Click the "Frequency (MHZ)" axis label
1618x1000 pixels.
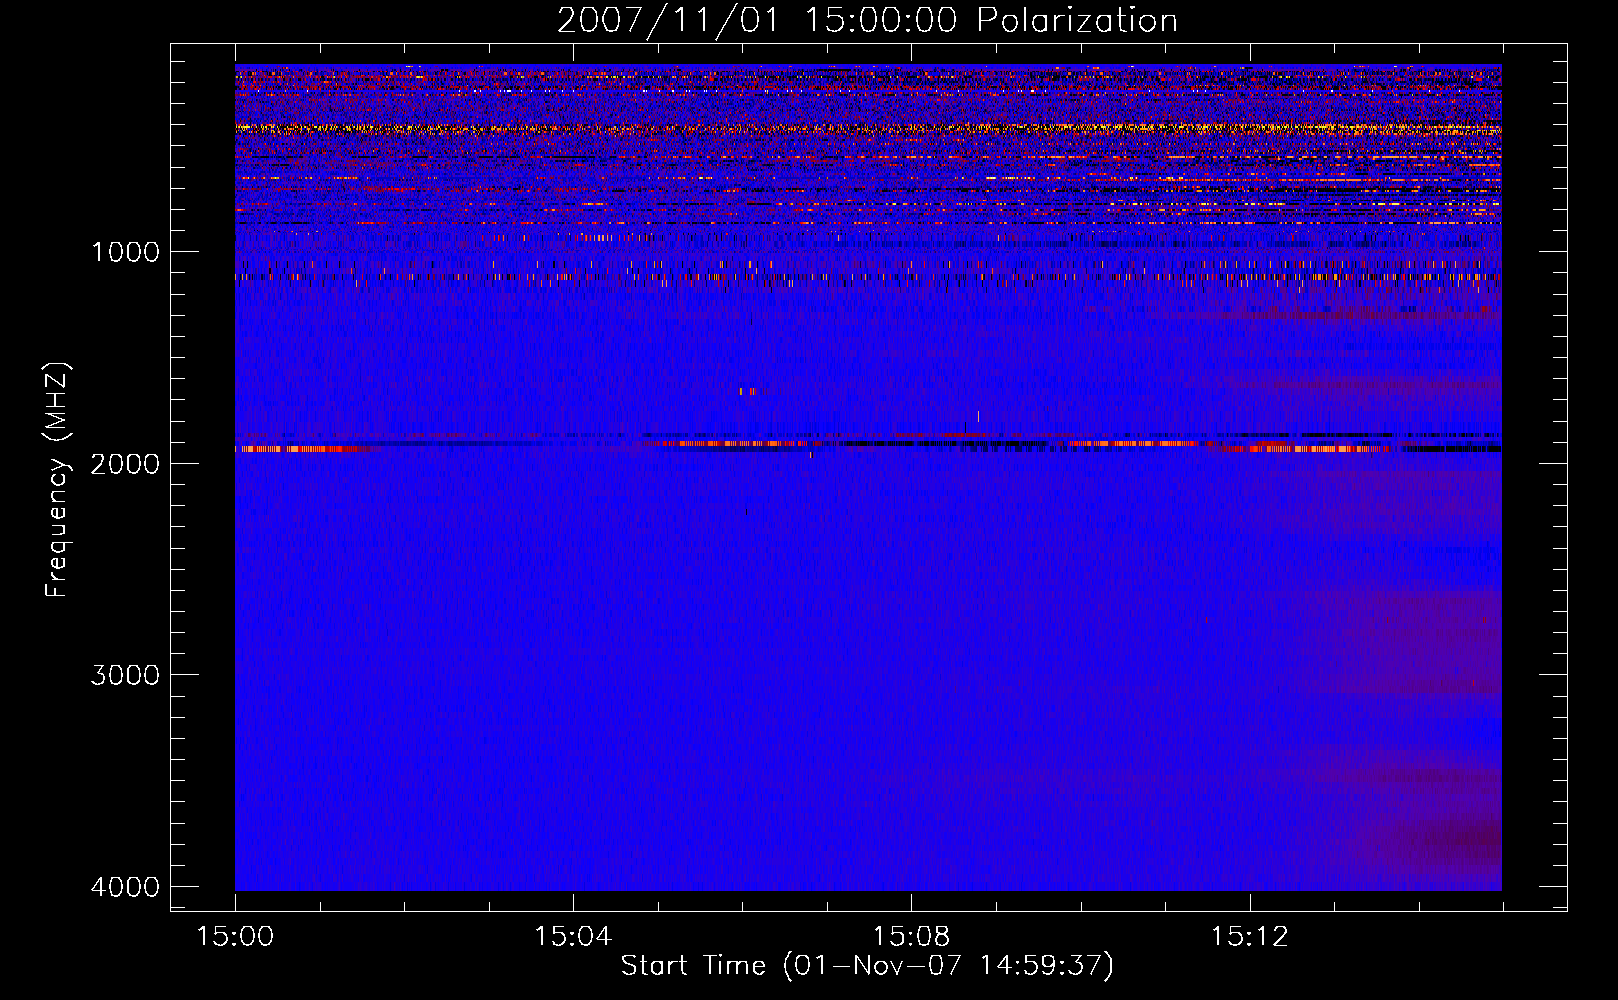(57, 480)
